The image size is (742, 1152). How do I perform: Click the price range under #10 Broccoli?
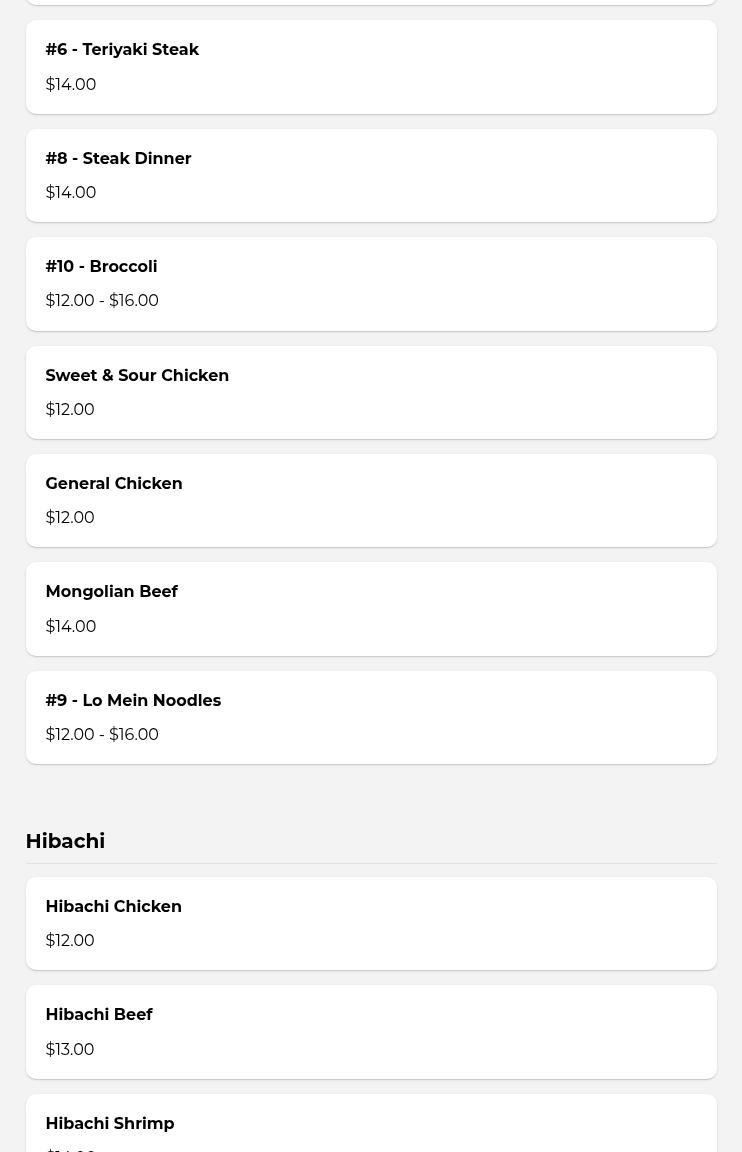[102, 301]
